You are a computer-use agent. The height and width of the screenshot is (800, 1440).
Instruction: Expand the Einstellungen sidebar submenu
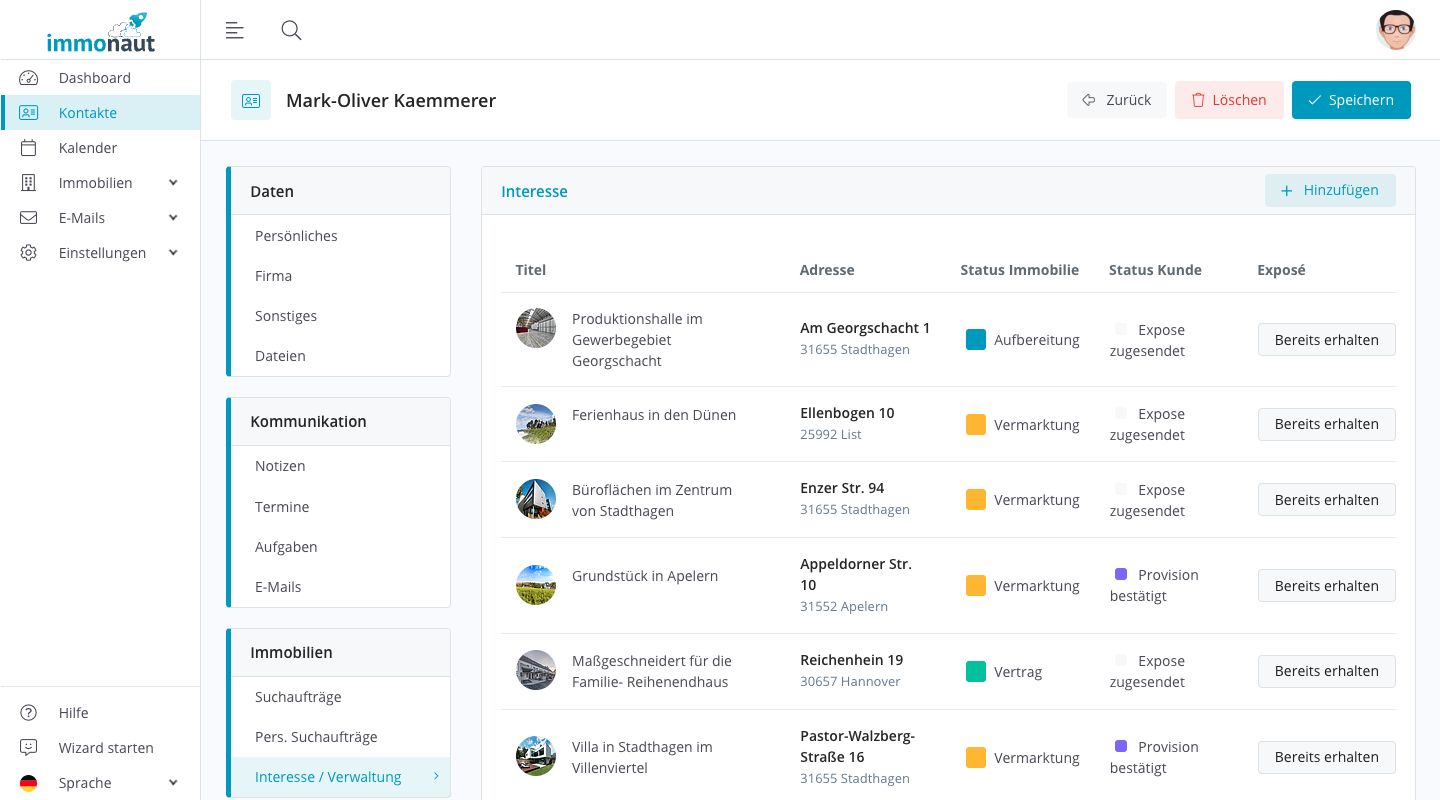[x=173, y=253]
